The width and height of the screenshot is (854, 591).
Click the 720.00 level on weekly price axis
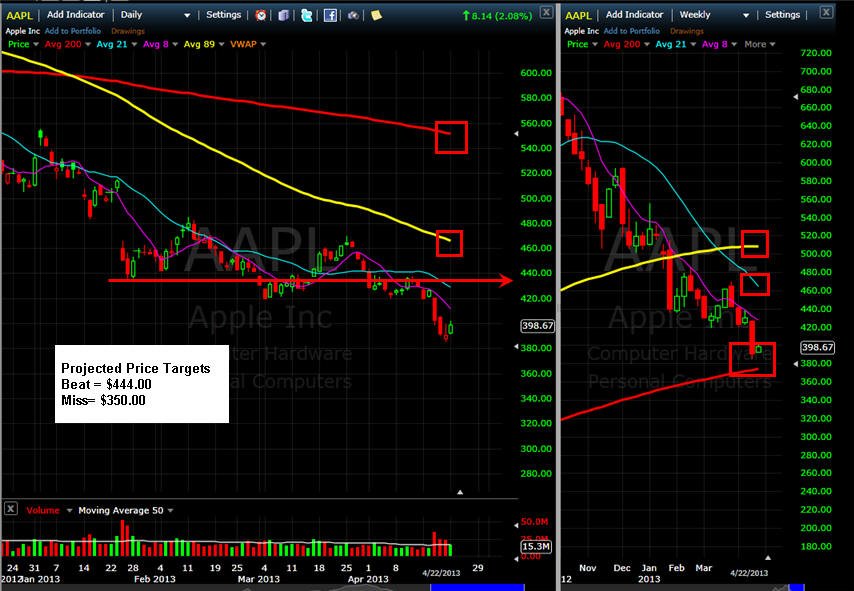816,53
